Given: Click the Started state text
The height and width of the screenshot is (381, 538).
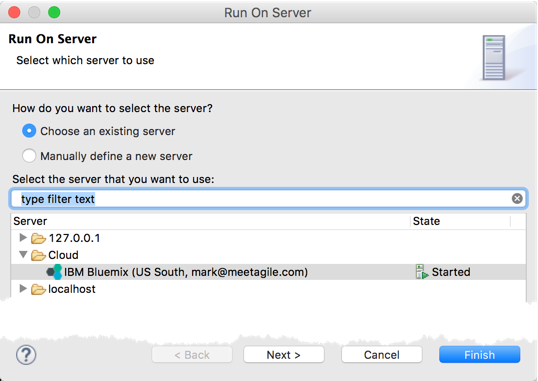Looking at the screenshot, I should point(451,272).
